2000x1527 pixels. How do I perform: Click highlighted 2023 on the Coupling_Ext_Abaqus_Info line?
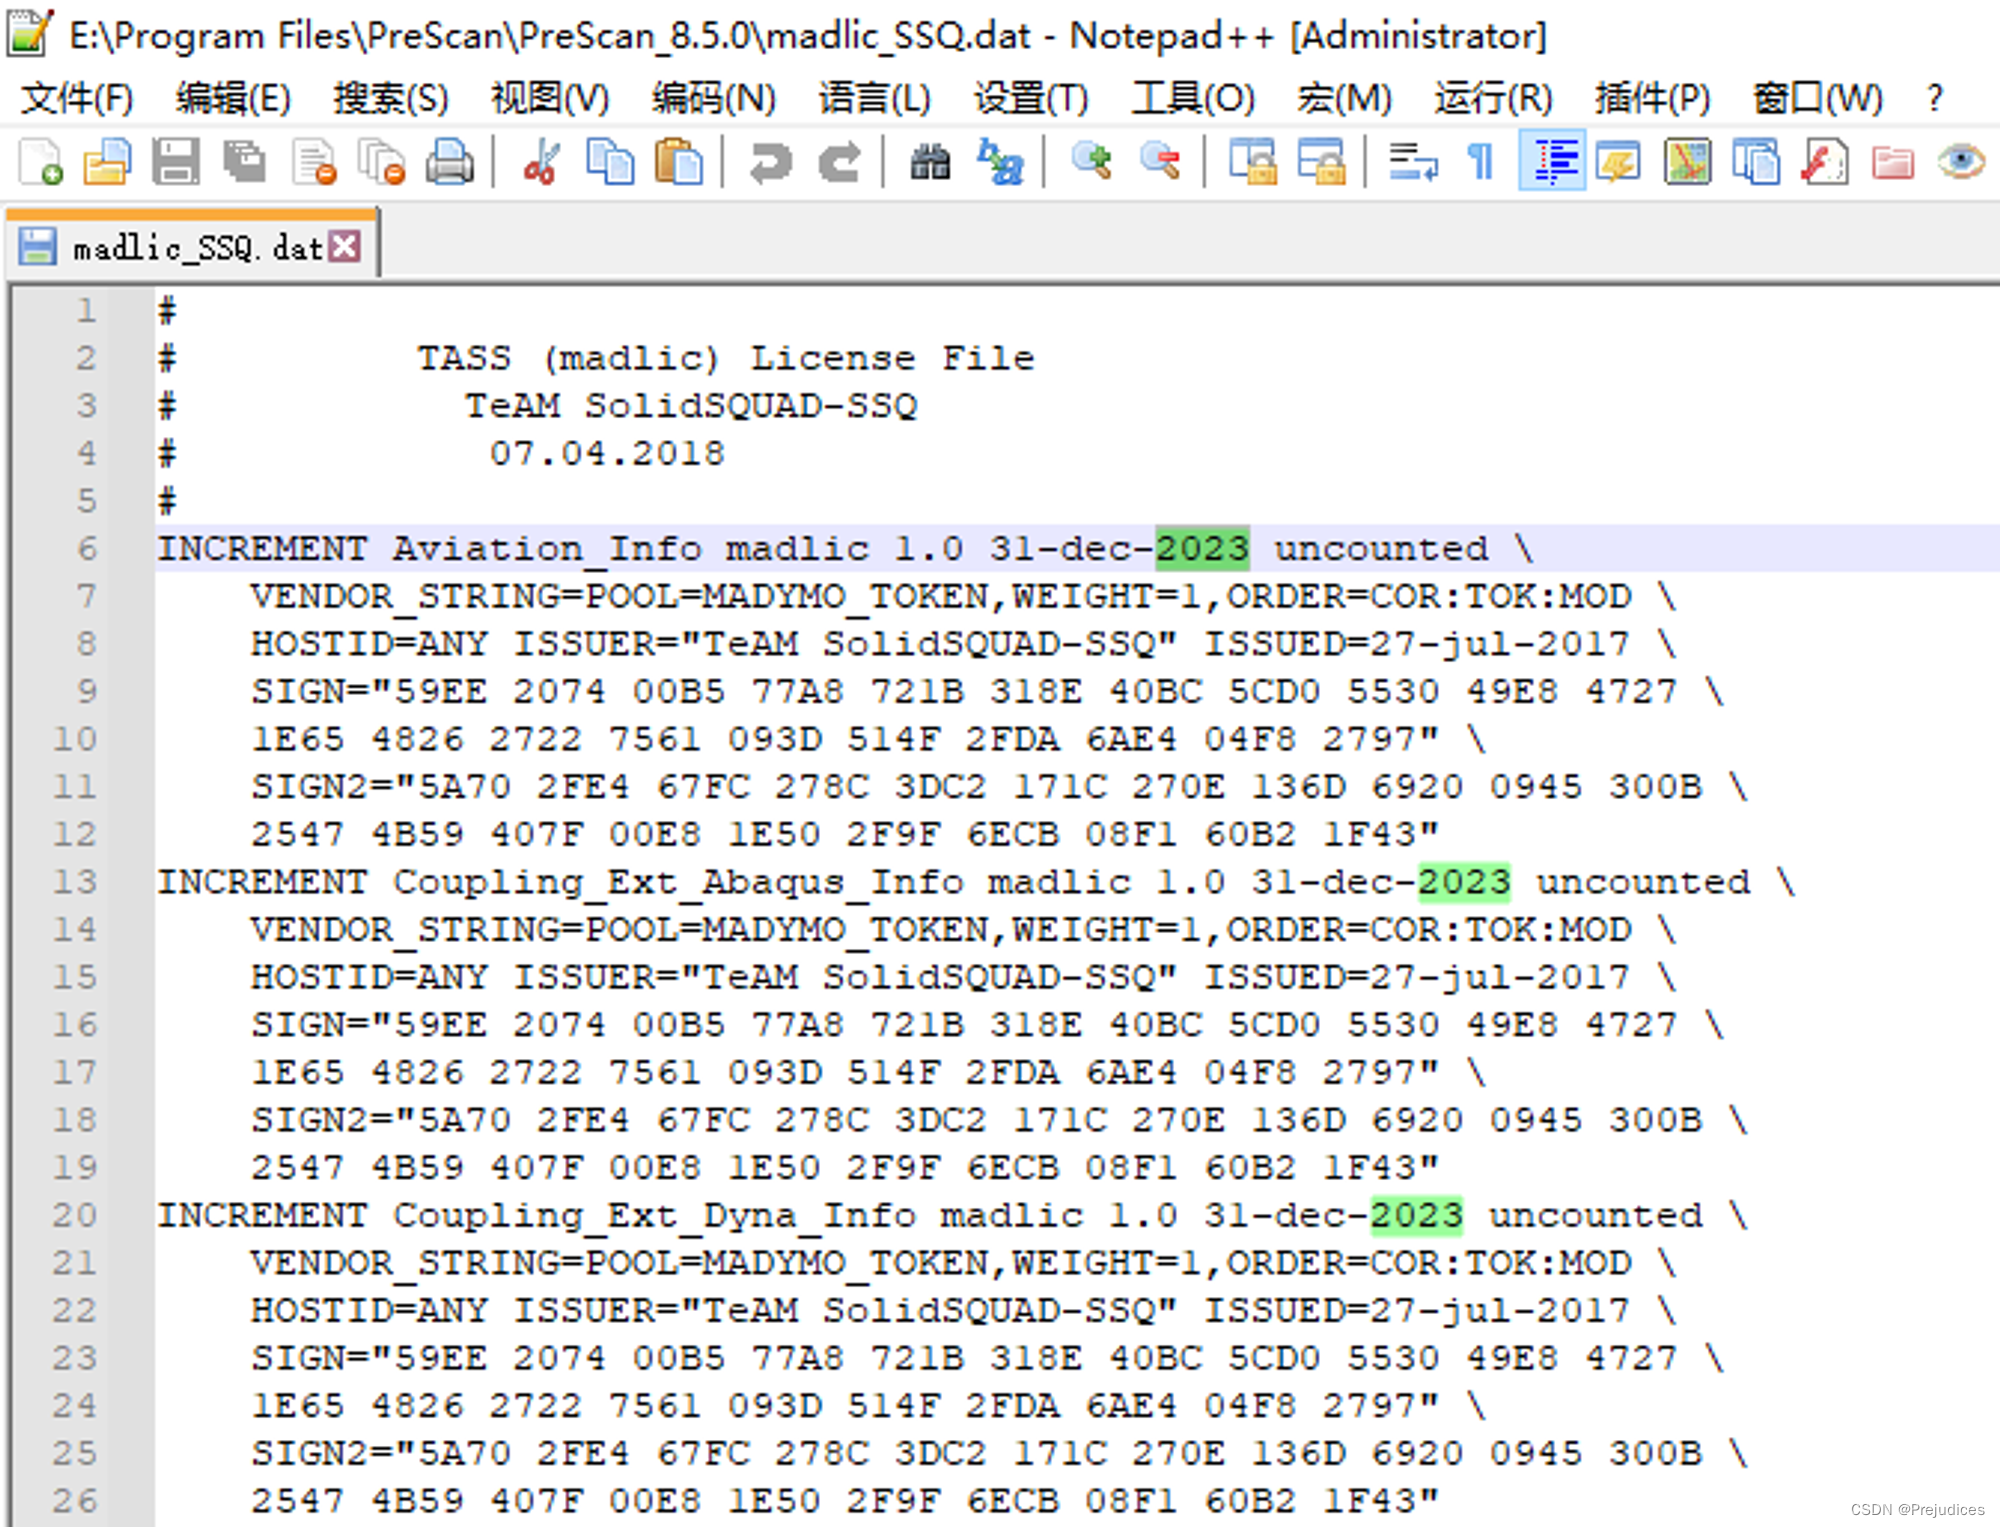[x=1464, y=881]
